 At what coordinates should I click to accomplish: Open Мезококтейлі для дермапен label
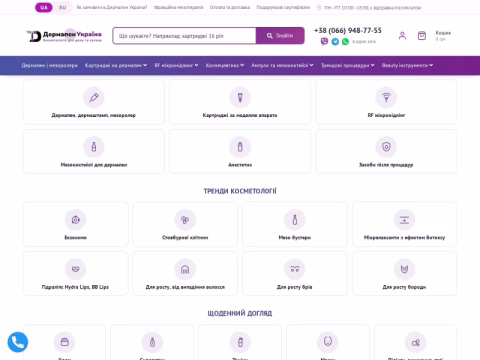coord(94,165)
